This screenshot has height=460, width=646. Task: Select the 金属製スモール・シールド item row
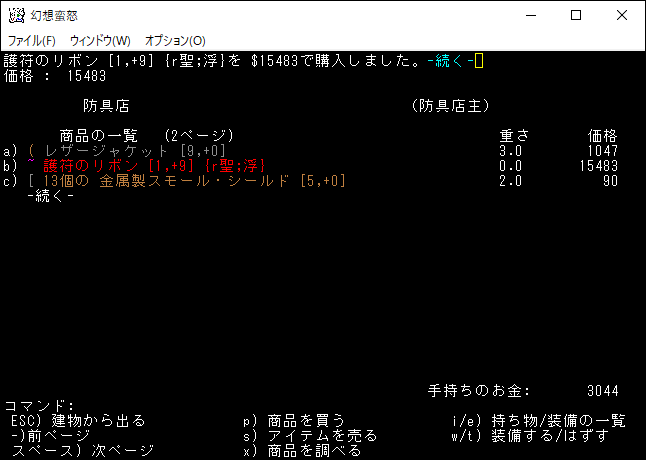[311, 181]
